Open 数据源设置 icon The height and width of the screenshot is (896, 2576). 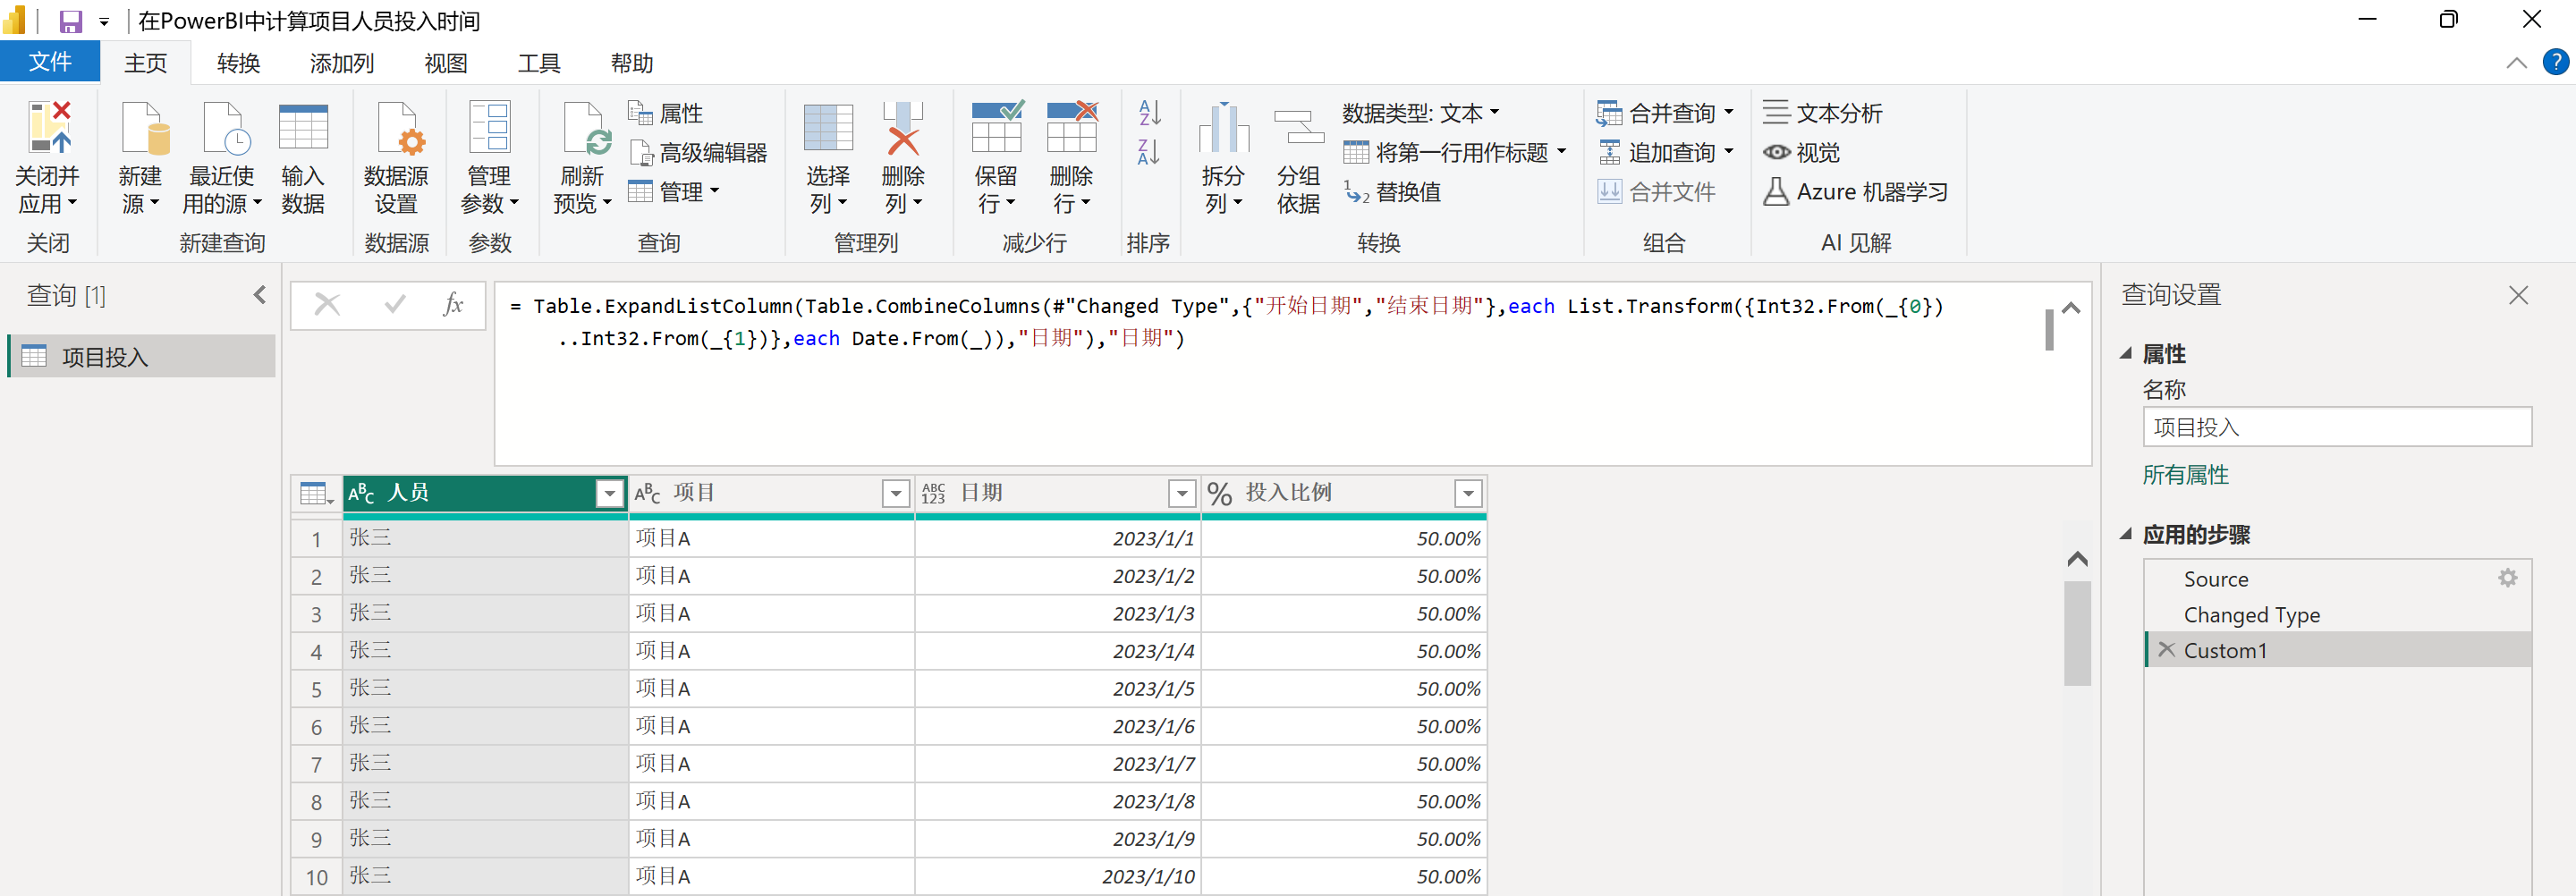(400, 127)
